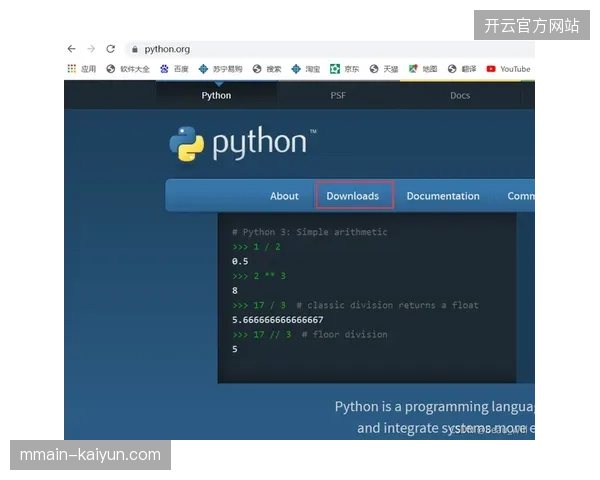Click the python logo image
Viewport: 600px width, 480px height.
coord(243,143)
